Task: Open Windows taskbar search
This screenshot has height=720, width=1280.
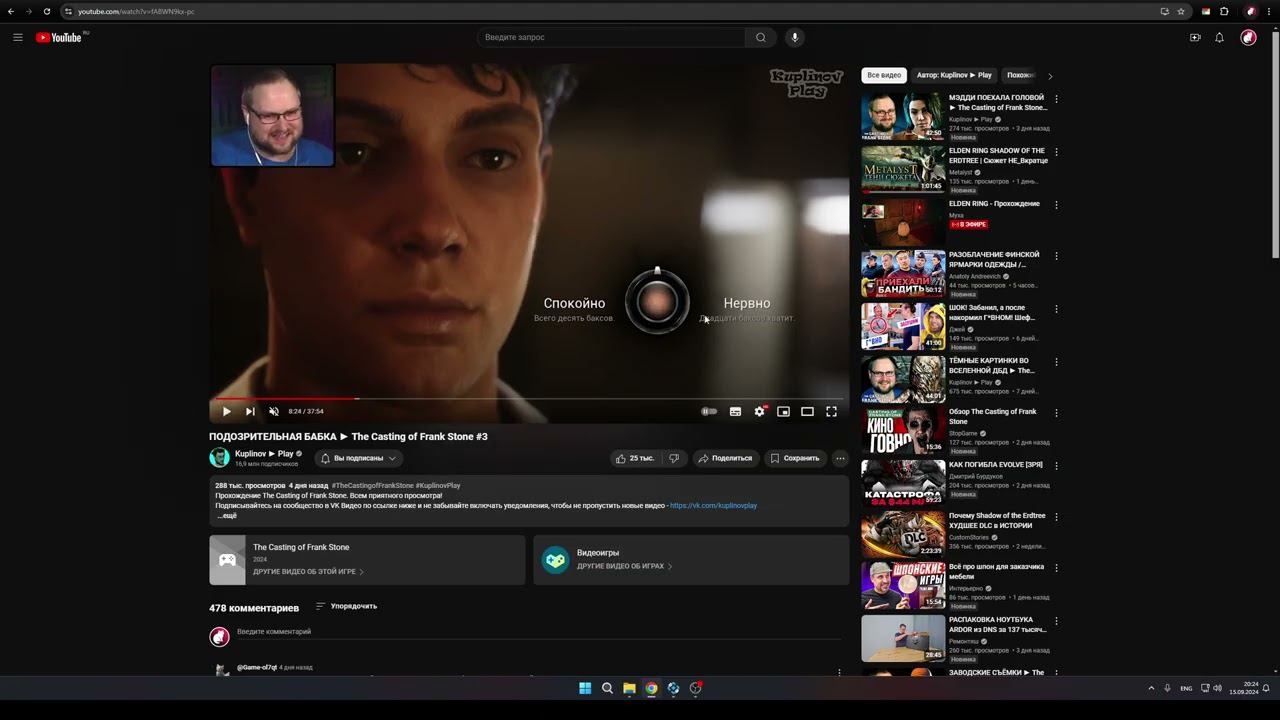Action: (607, 688)
